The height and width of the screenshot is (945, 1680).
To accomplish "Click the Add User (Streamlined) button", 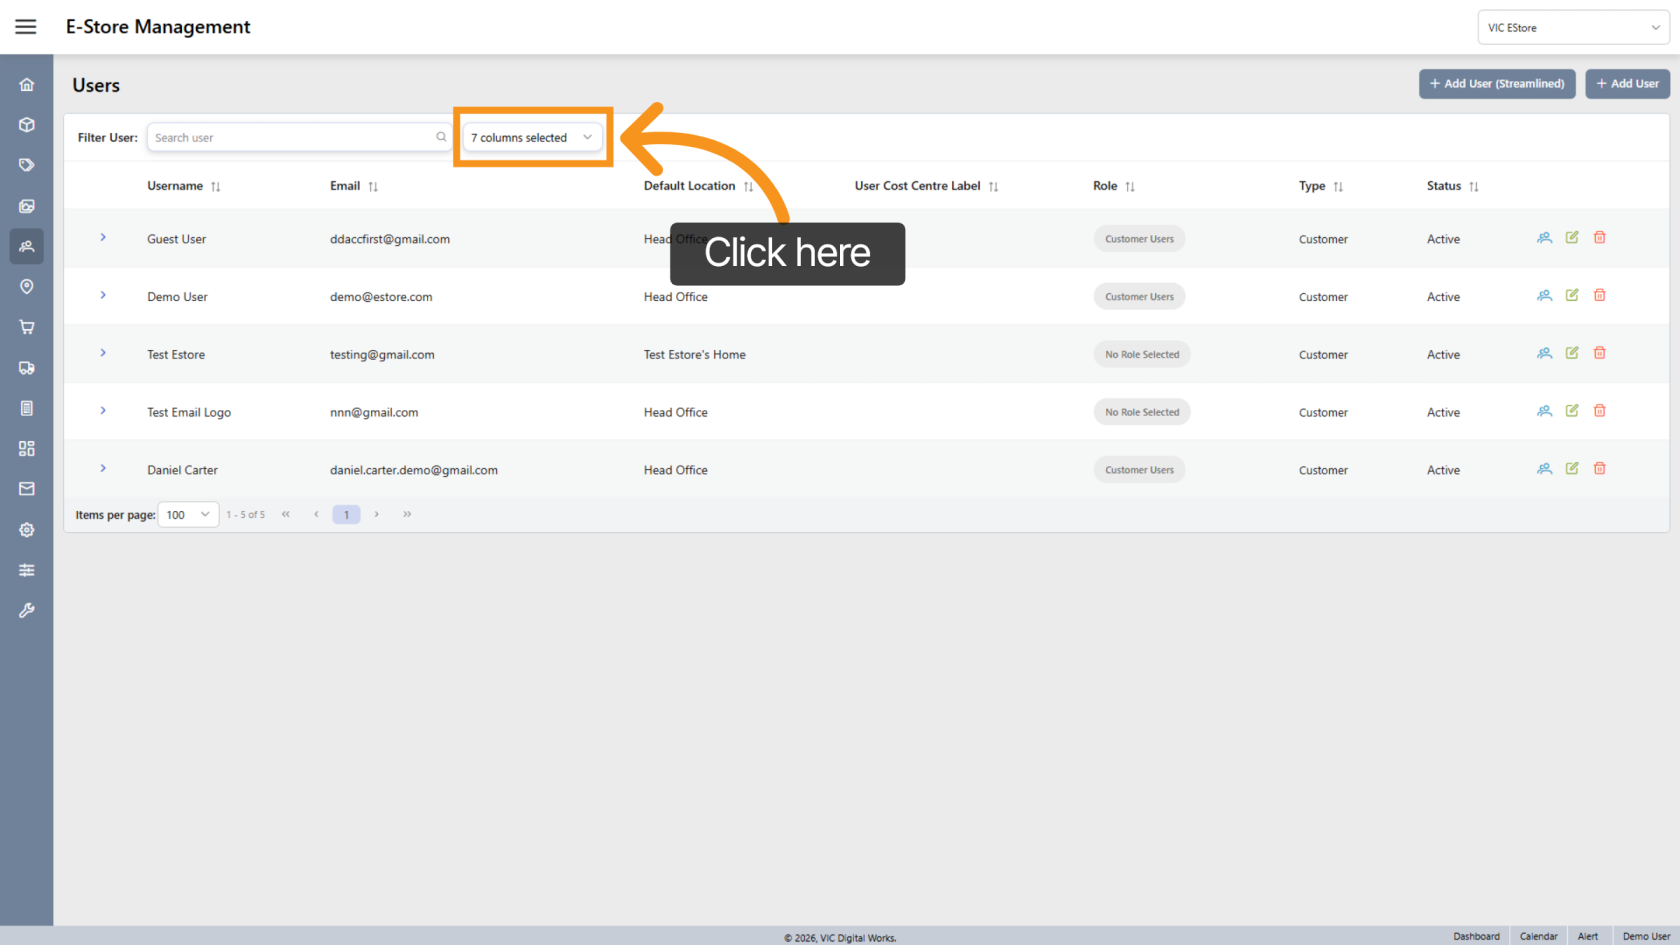I will click(1497, 84).
